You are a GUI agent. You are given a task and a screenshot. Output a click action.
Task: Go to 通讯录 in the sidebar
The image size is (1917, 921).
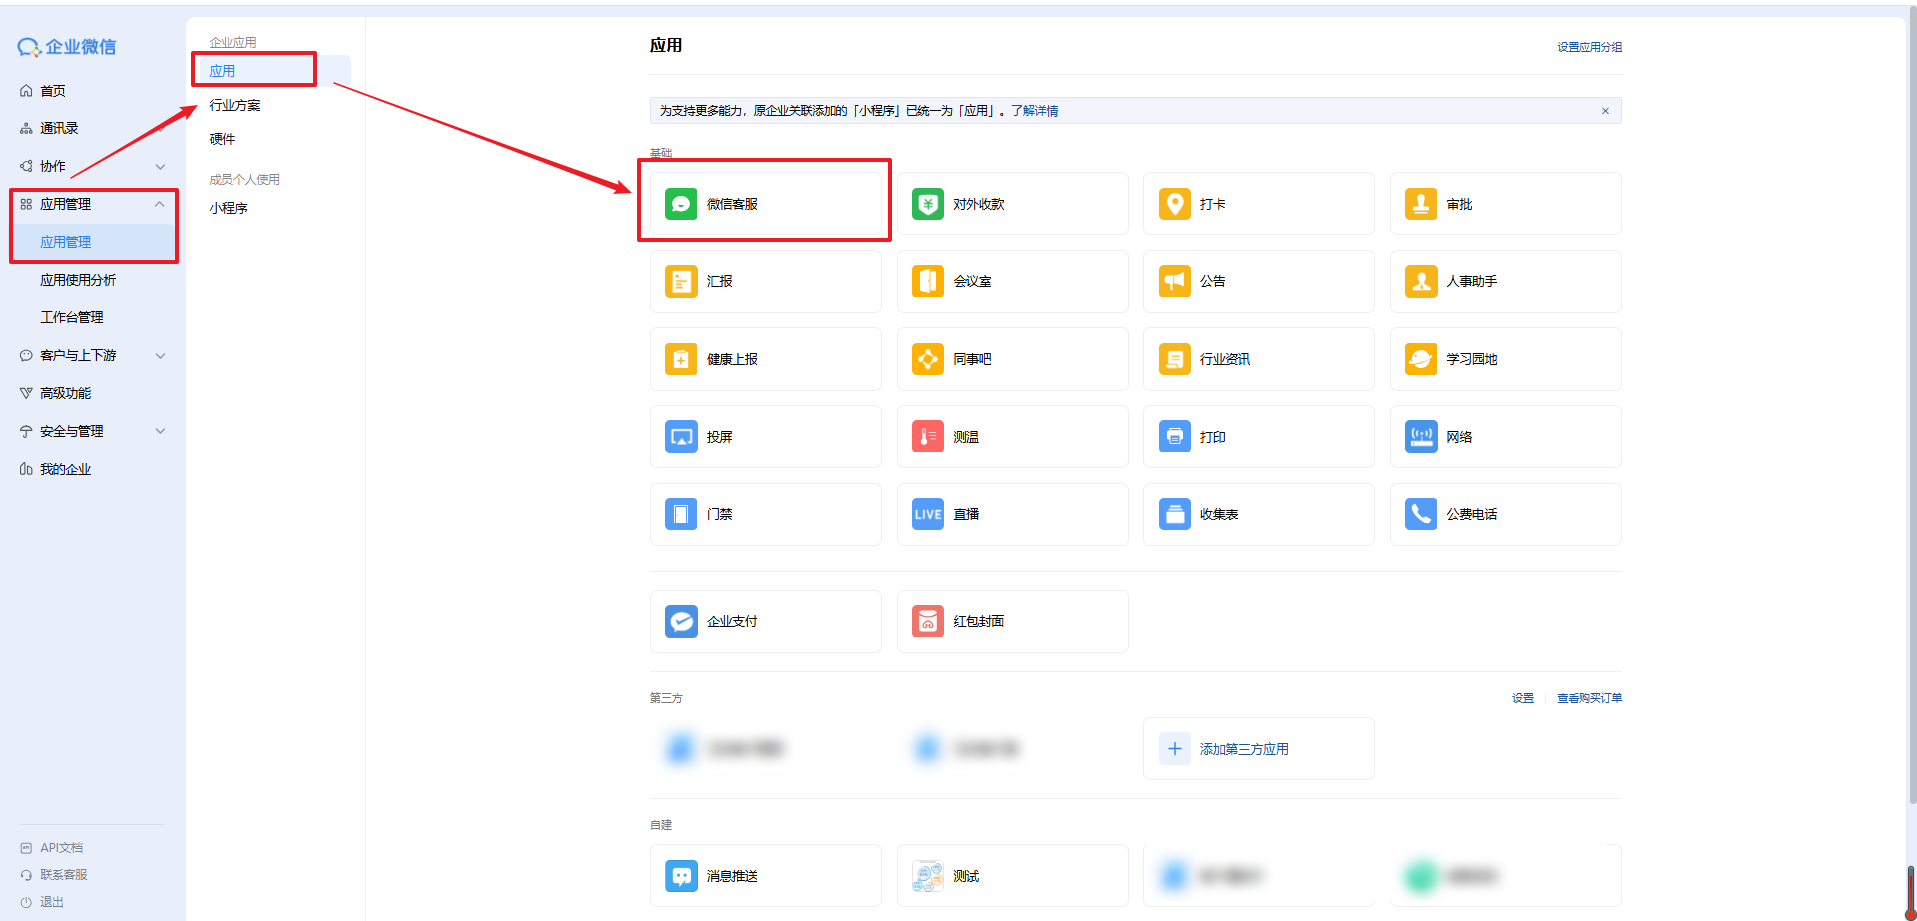click(59, 128)
